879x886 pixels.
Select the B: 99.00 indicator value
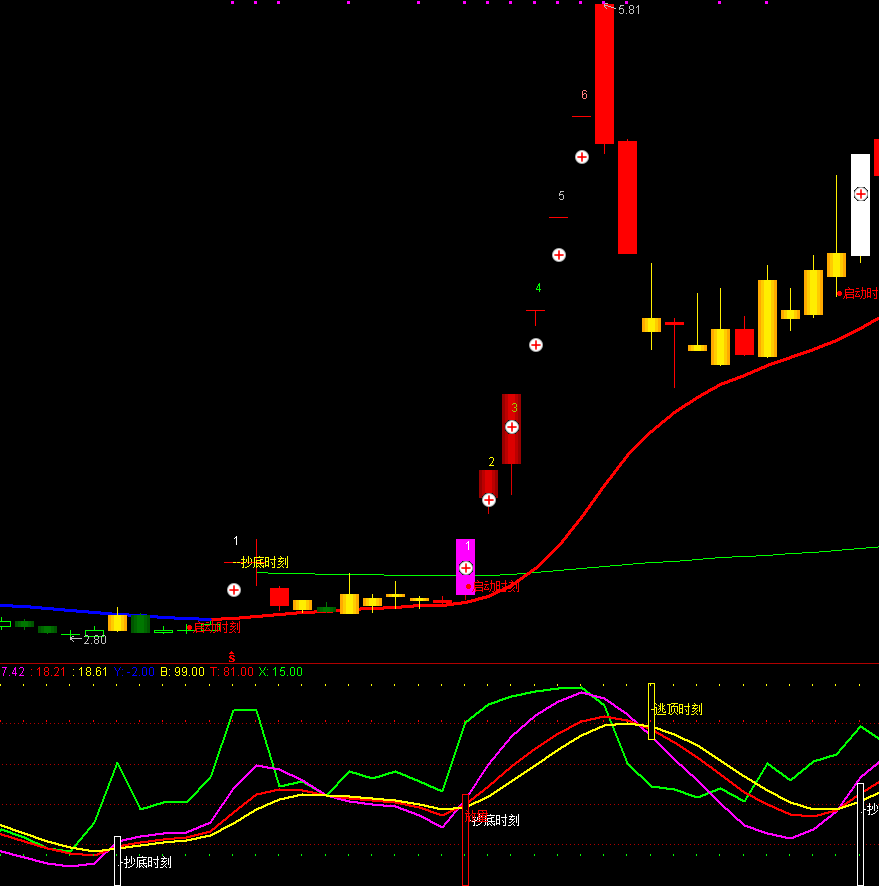(182, 672)
